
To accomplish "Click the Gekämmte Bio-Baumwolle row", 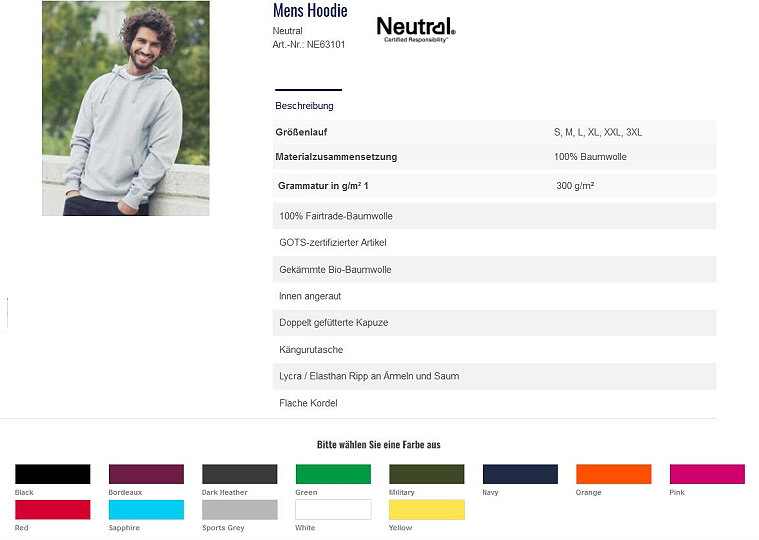I will [x=494, y=270].
